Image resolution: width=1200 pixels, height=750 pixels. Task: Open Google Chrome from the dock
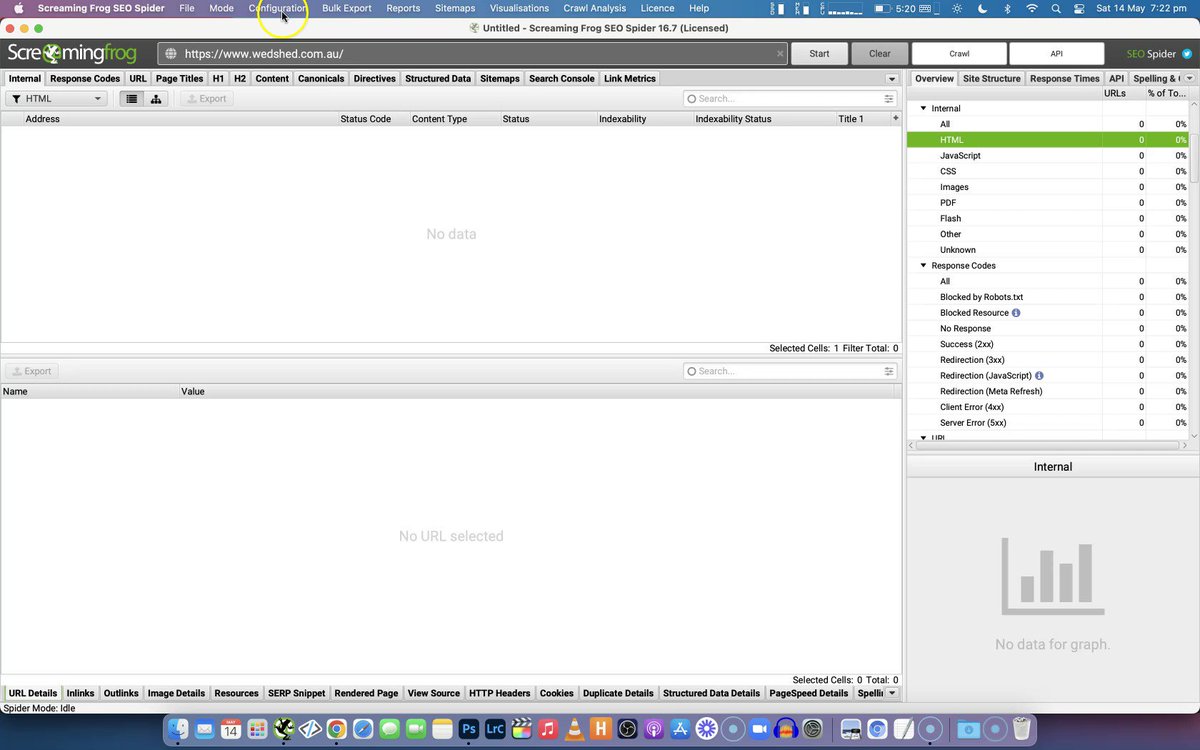337,729
